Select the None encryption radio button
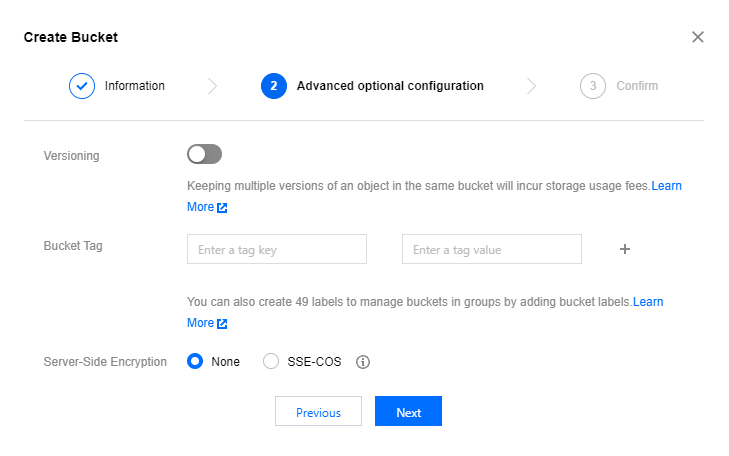This screenshot has height=456, width=729. pos(196,362)
